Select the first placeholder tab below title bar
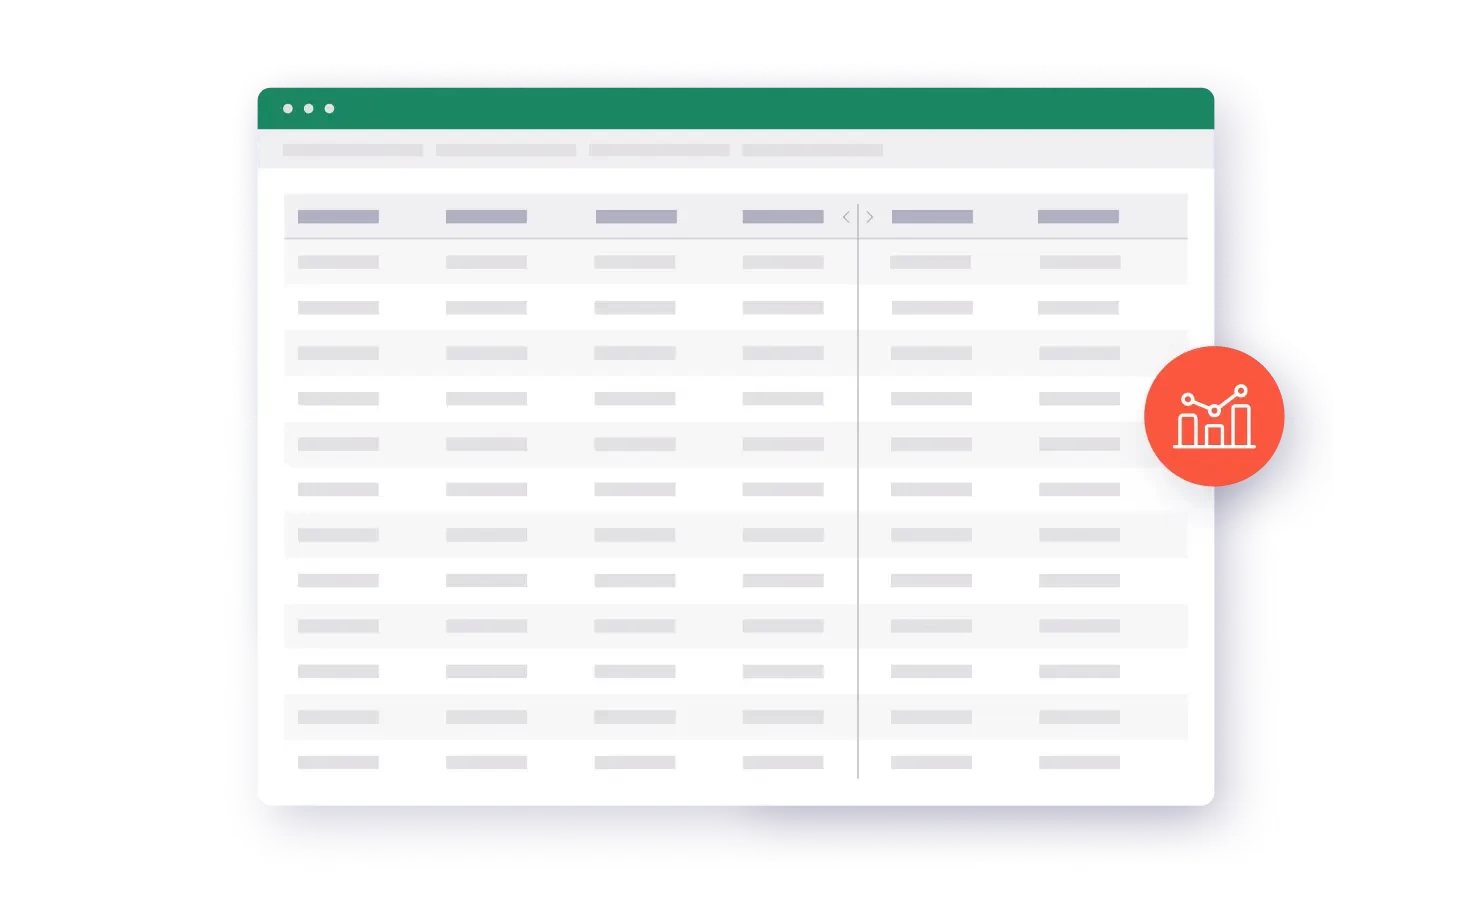The width and height of the screenshot is (1472, 900). [352, 150]
